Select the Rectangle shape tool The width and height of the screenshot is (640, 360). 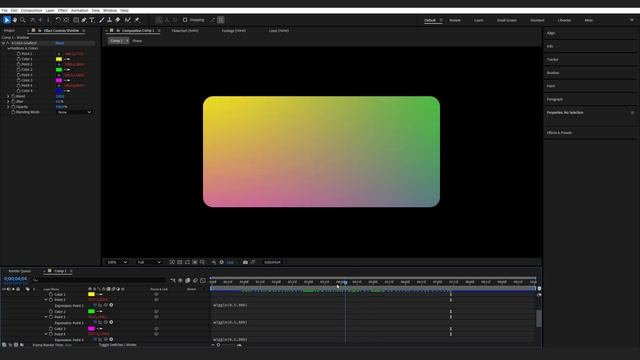76,20
